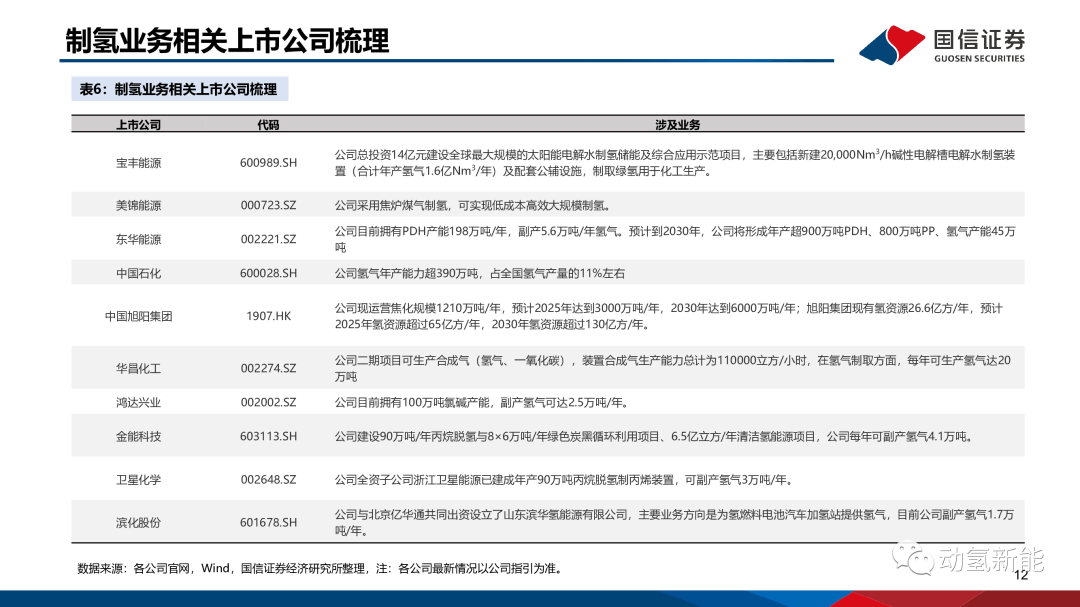Select stock code 600989.SH
The height and width of the screenshot is (607, 1080).
click(269, 163)
